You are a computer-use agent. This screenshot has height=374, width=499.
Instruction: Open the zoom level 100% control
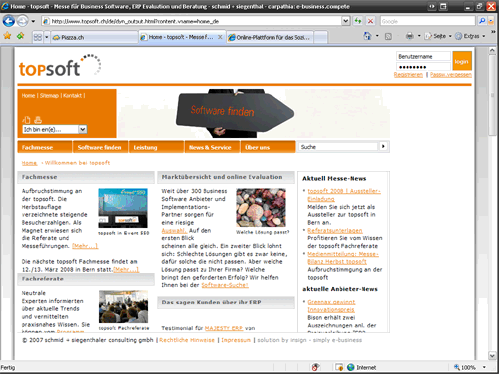coord(469,367)
